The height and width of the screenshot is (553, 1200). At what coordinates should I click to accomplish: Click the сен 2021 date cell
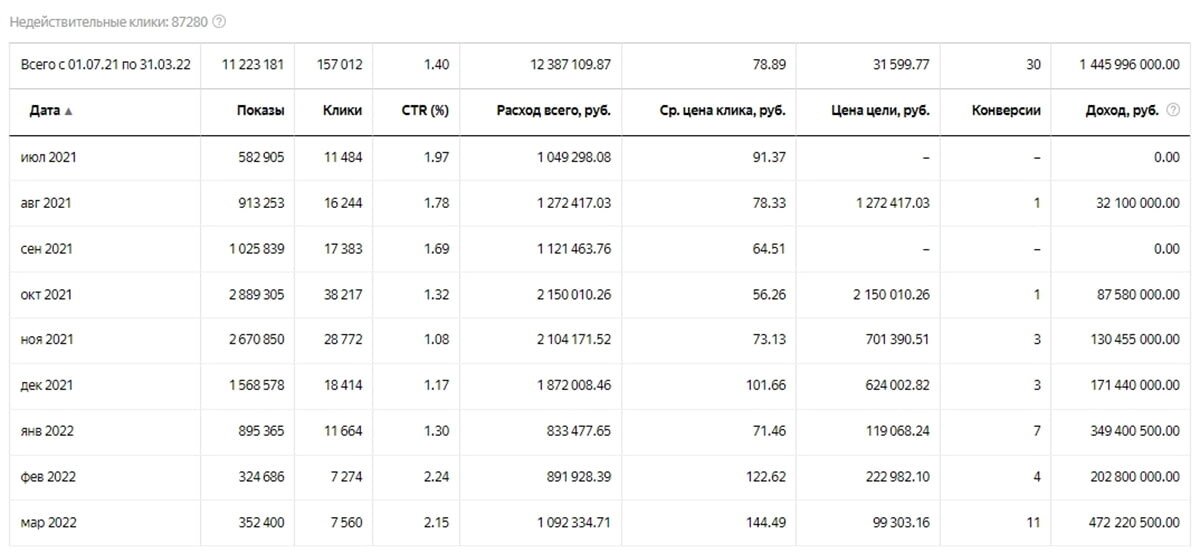46,249
